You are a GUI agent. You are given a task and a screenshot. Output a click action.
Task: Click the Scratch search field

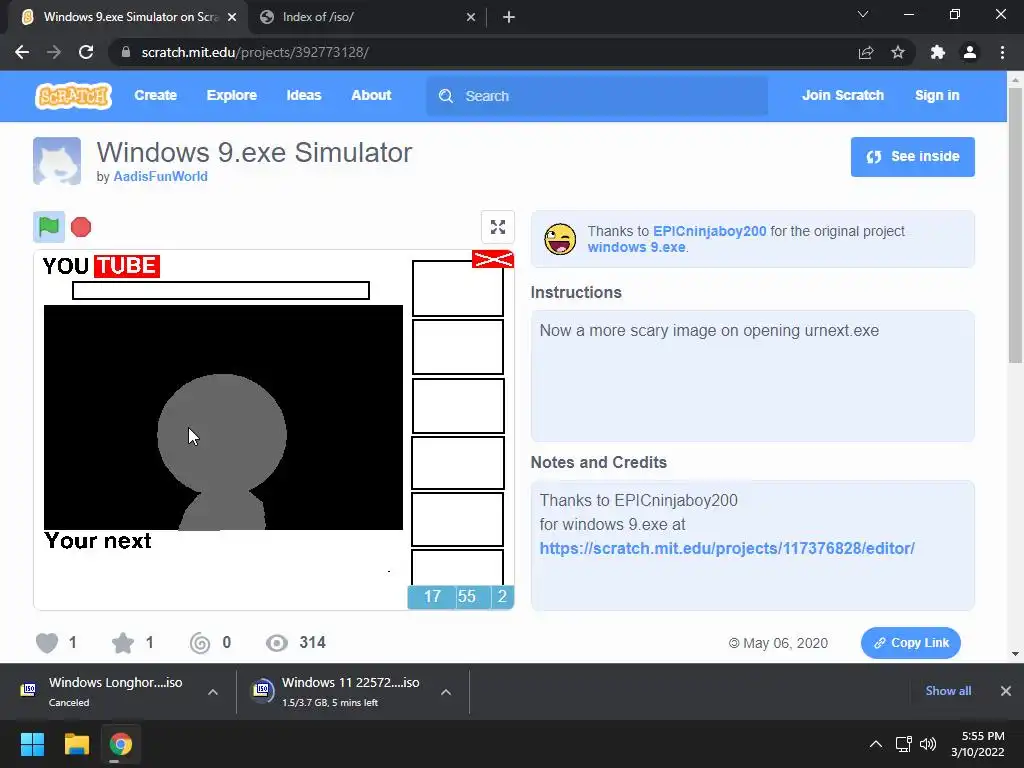(x=597, y=96)
